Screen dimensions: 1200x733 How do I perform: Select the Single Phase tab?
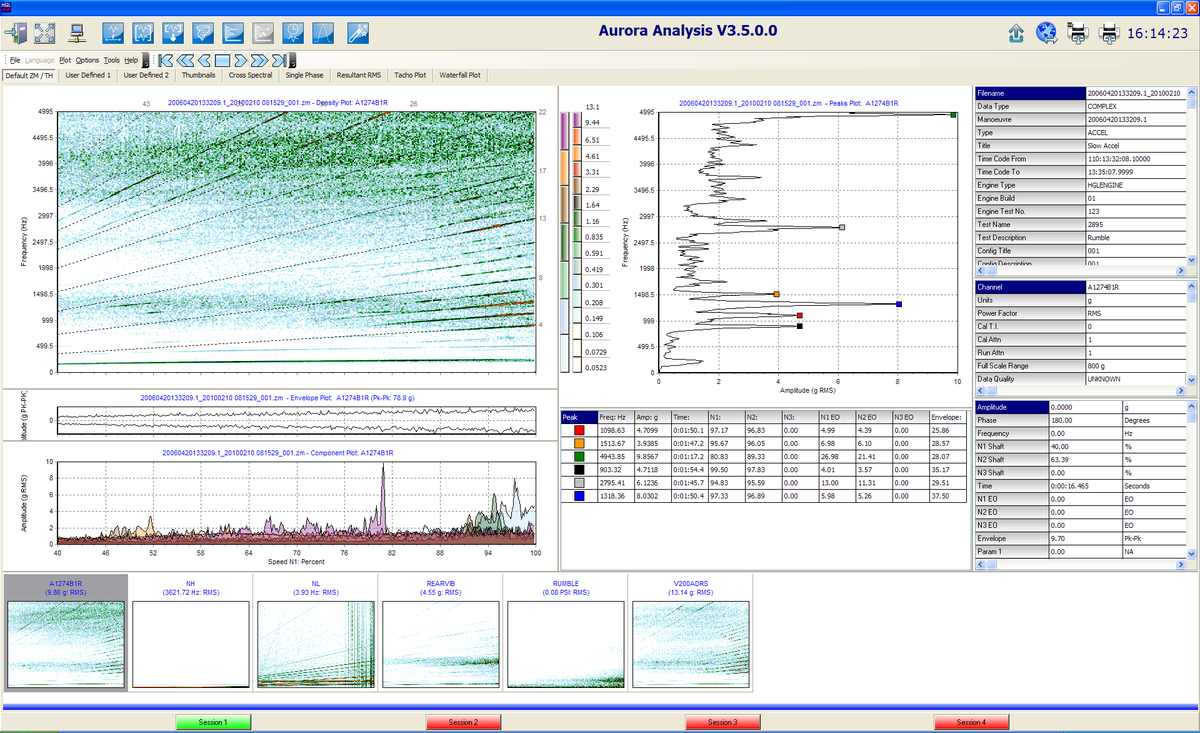(305, 75)
